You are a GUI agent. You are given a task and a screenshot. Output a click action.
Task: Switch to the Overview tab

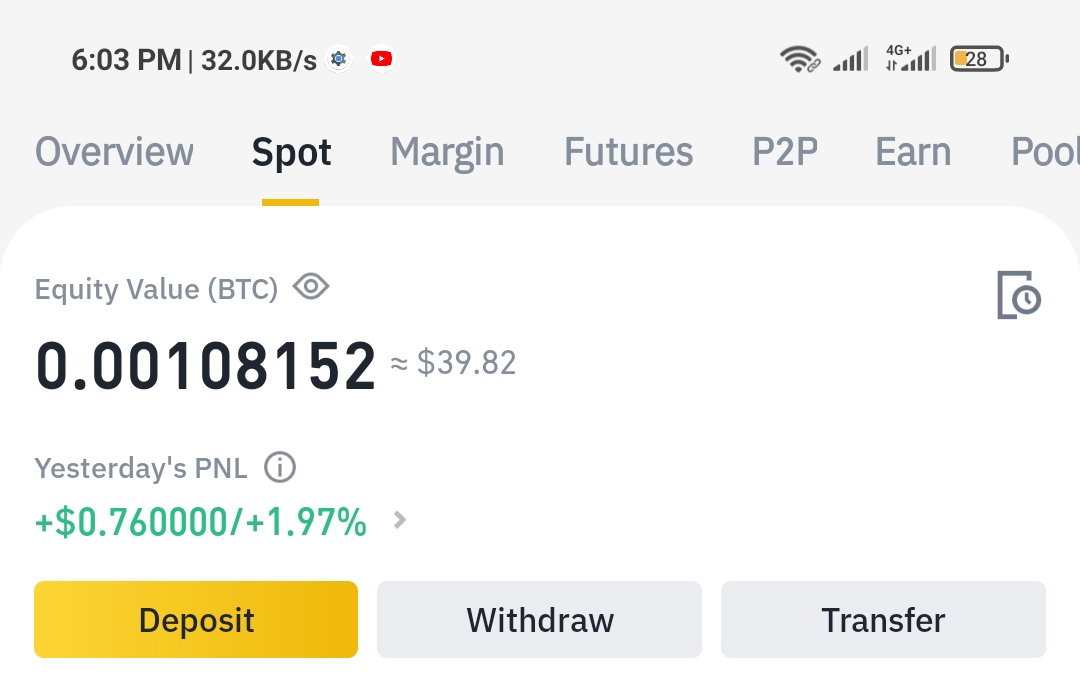114,152
